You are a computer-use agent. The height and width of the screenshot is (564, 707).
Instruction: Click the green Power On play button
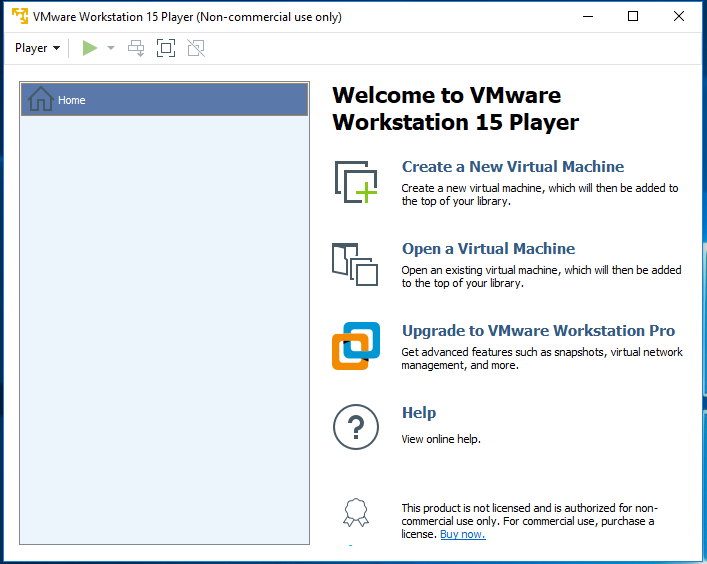pos(90,48)
